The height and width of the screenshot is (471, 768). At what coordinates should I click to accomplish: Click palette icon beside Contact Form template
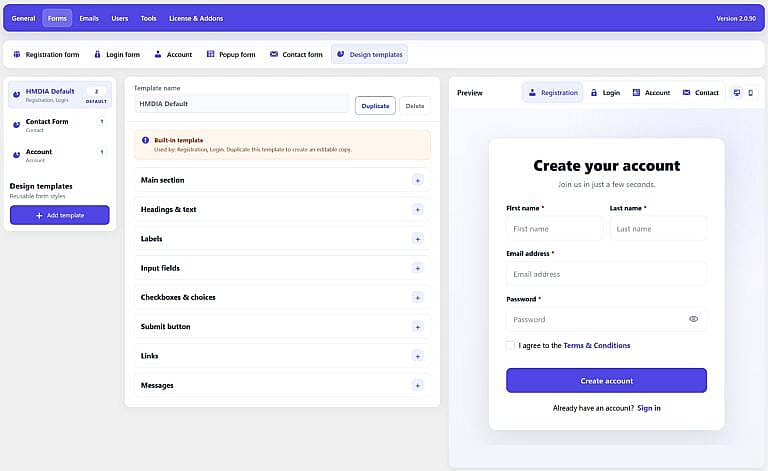pos(17,125)
